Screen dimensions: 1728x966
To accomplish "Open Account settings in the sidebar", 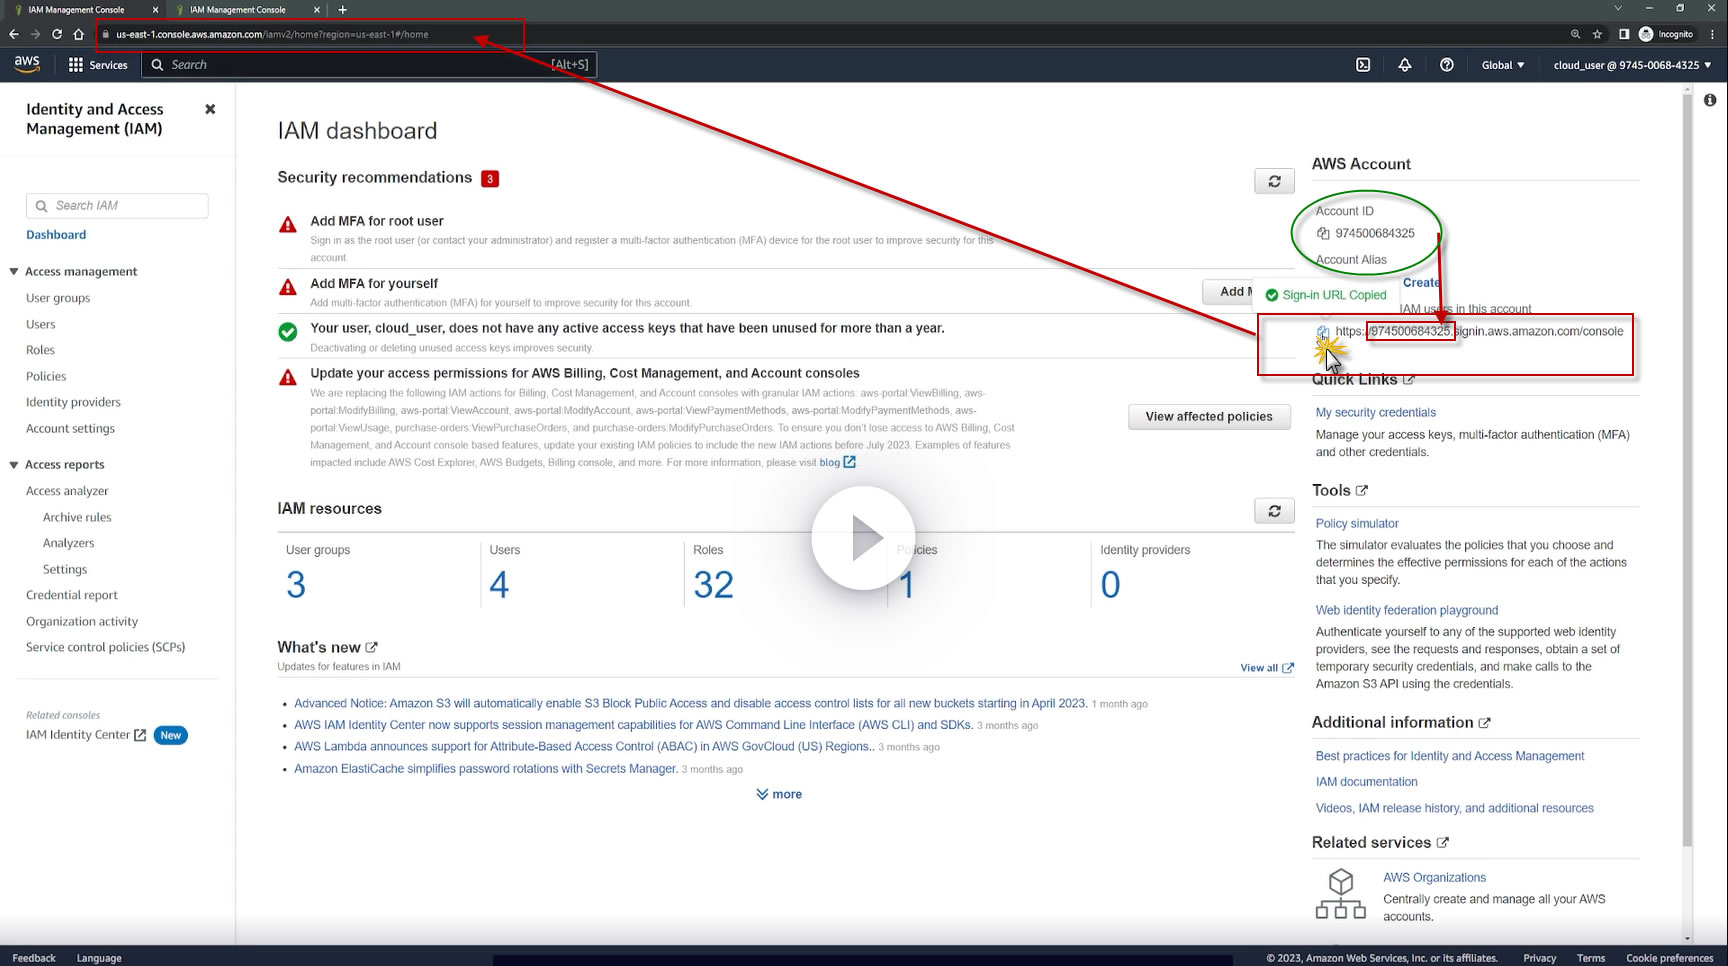I will pos(70,428).
